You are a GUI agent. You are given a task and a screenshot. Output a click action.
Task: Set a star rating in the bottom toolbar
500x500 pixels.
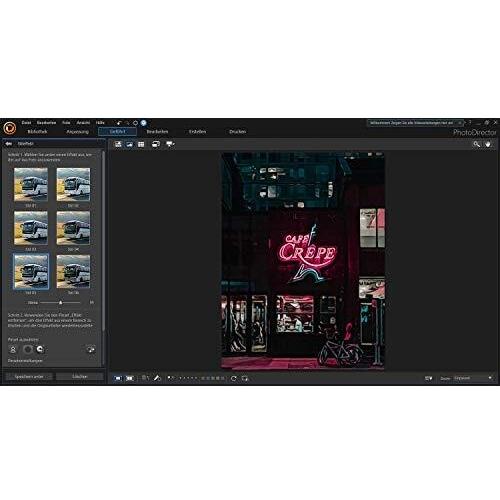click(188, 378)
